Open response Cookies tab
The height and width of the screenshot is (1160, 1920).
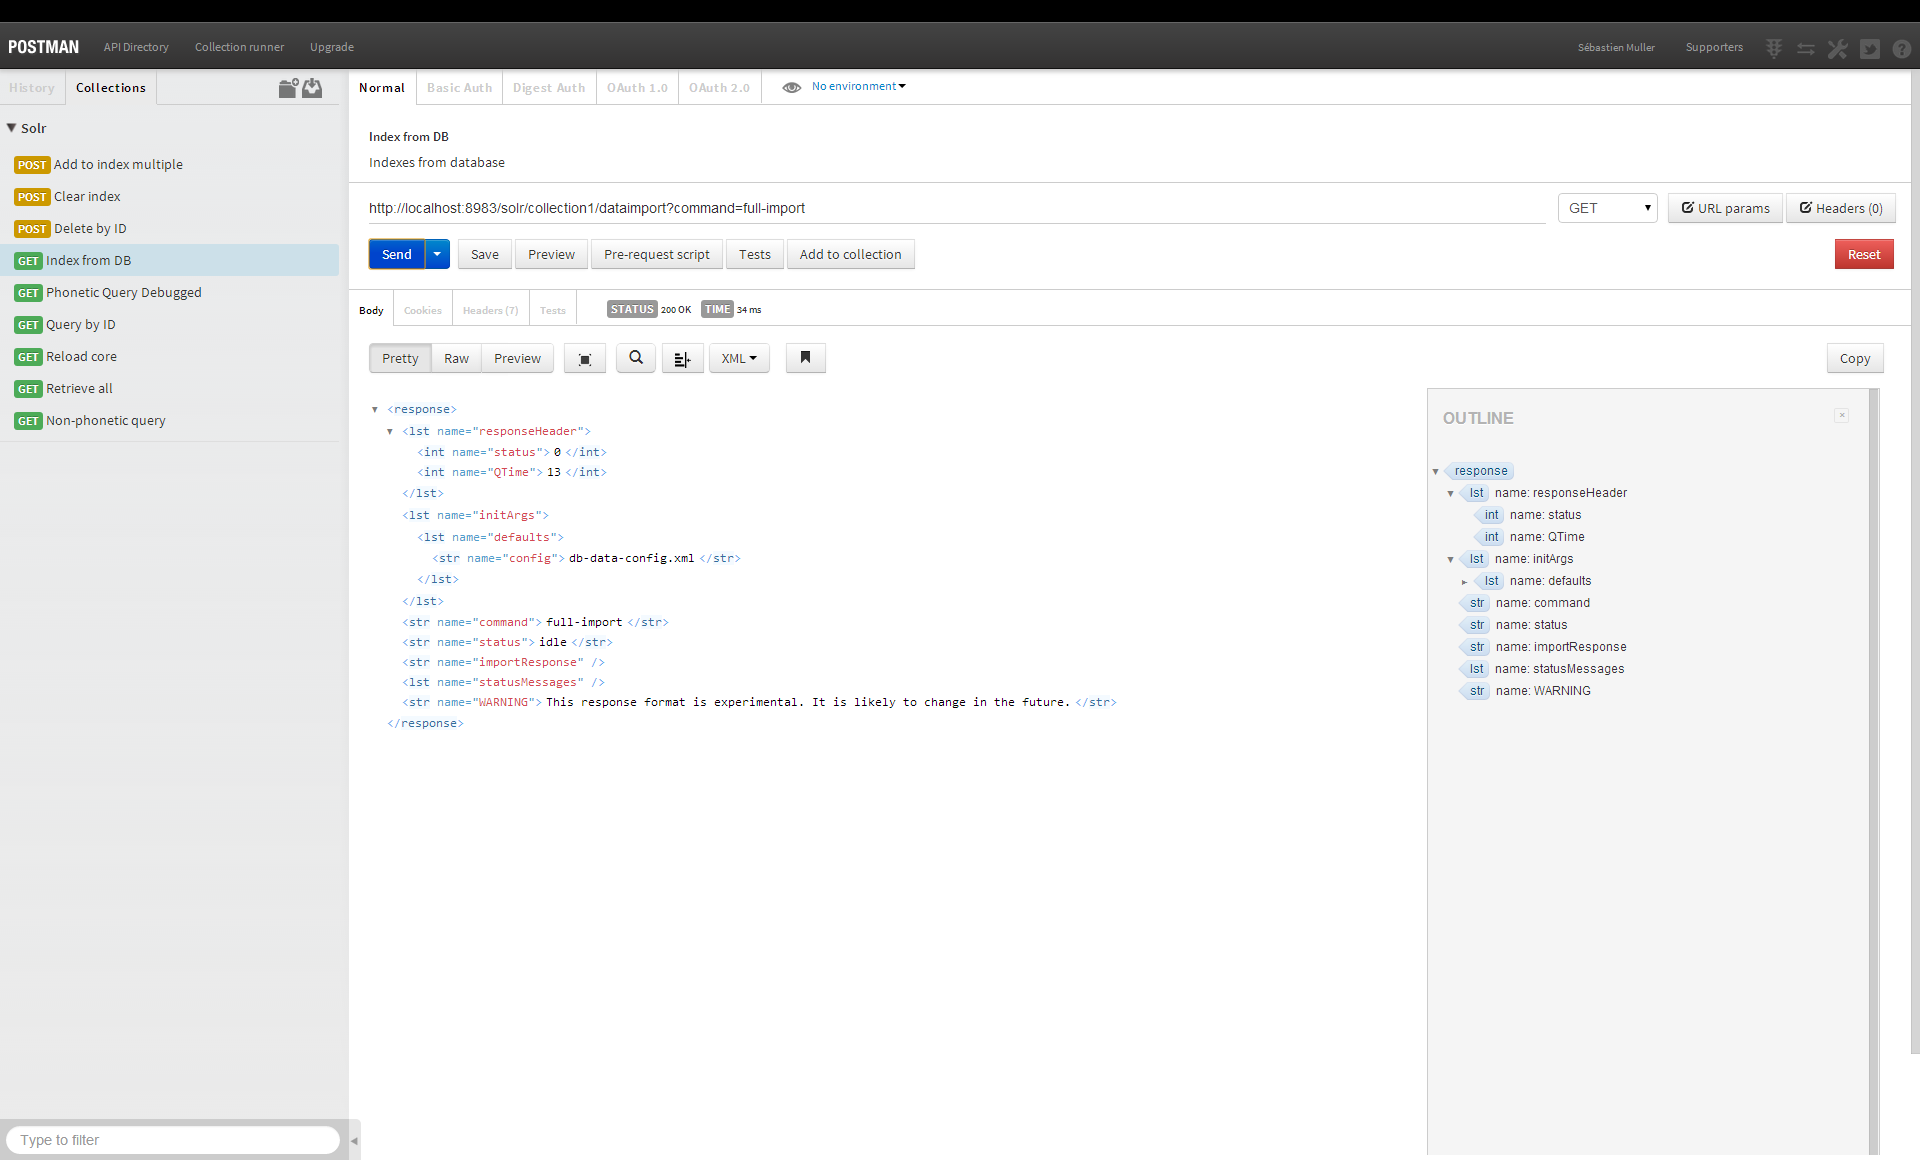pos(423,310)
